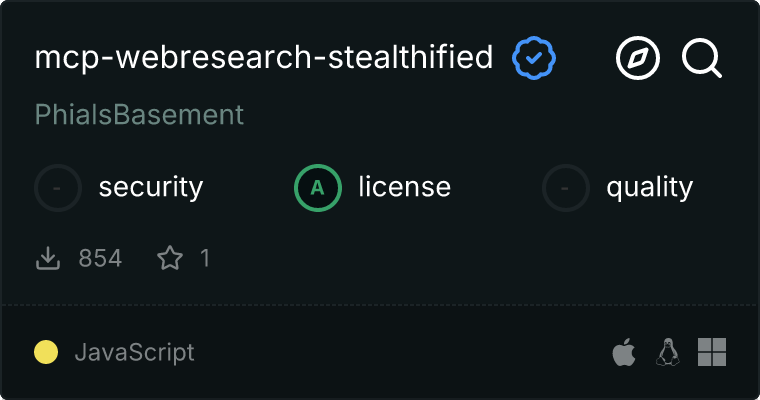760x400 pixels.
Task: Click the Apple macOS platform icon
Action: tap(623, 352)
